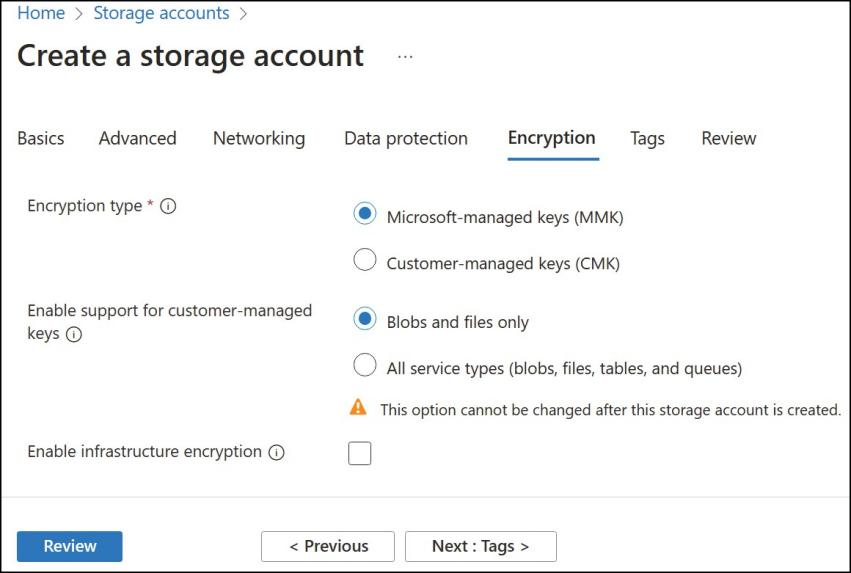Click the Encryption type info icon
Screen dimensions: 851x573
click(x=168, y=206)
